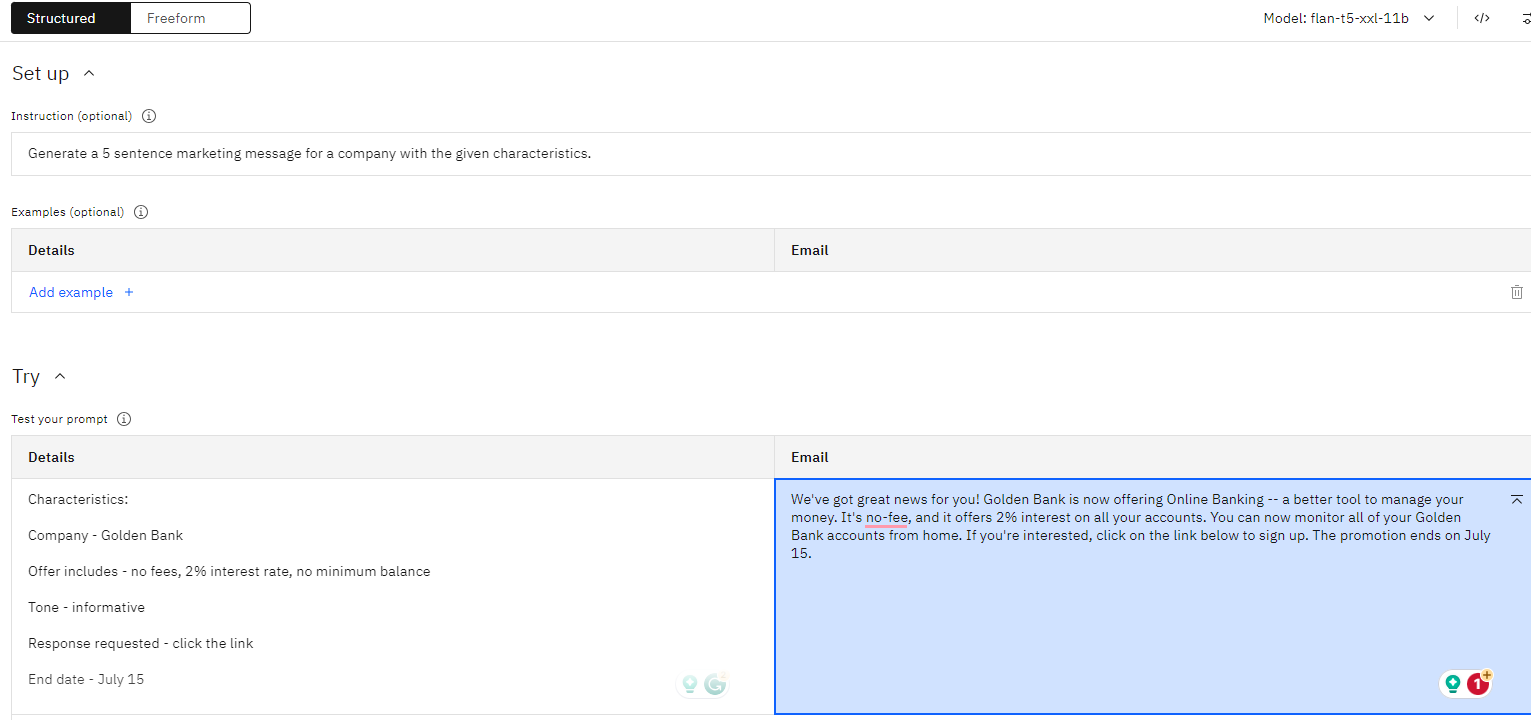Viewport: 1531px width, 720px height.
Task: Click the underlined word no-fee
Action: coord(887,518)
